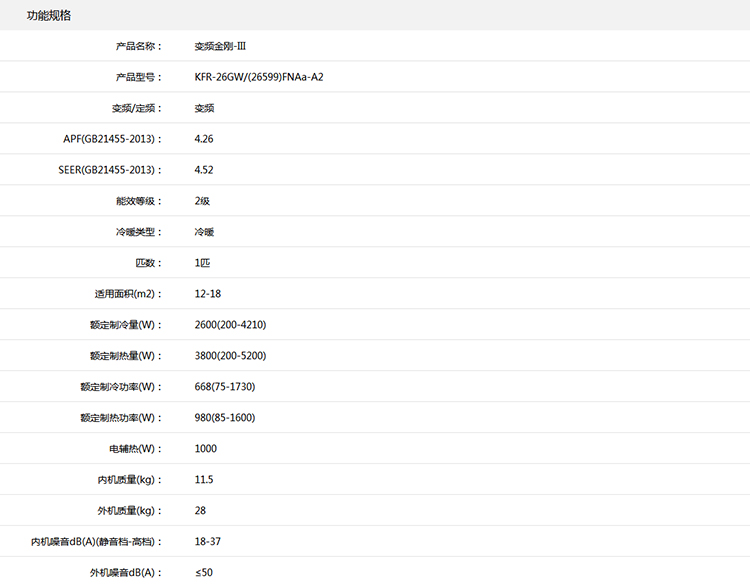Select the indoor noise value 18-37
The width and height of the screenshot is (750, 585).
click(x=208, y=541)
